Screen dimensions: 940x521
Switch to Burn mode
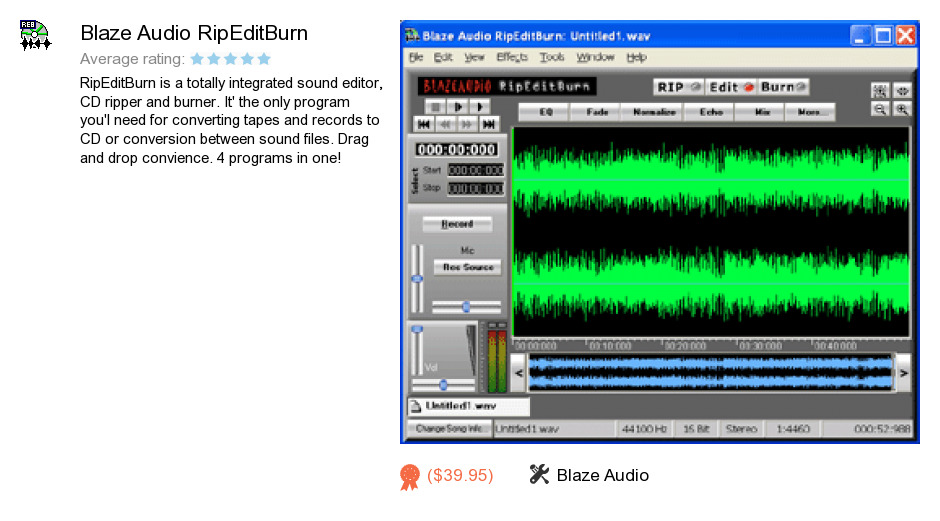click(782, 88)
